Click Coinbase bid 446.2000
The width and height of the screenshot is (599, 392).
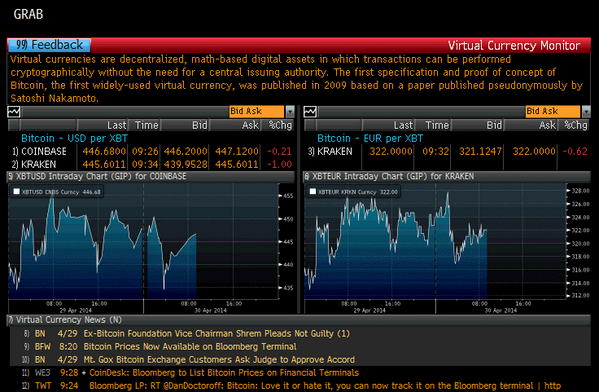coord(185,151)
